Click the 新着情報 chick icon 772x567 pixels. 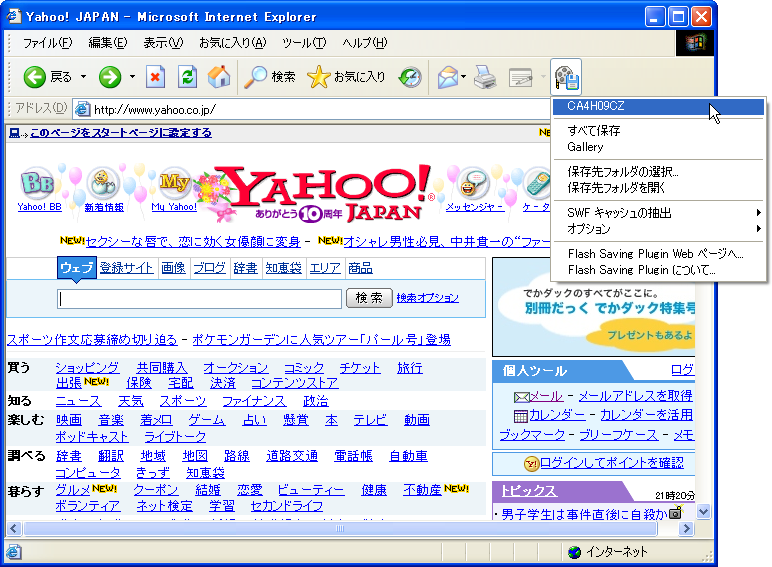[x=103, y=182]
